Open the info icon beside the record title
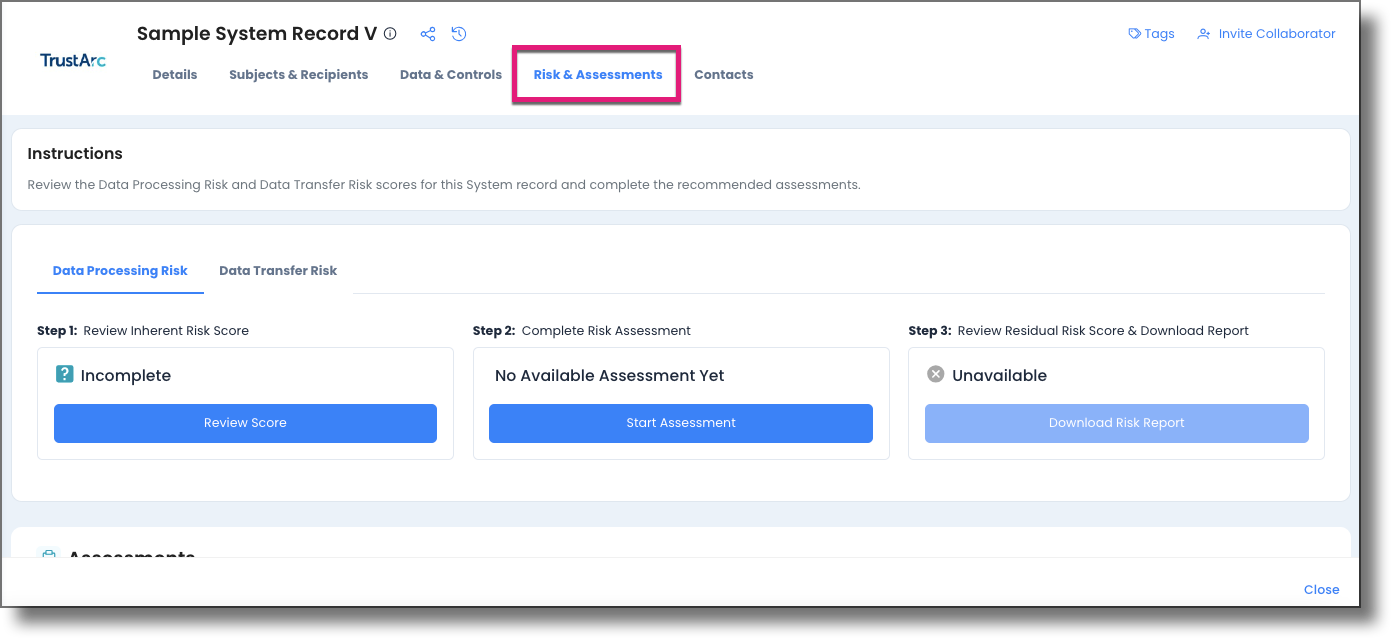Screen dimensions: 1392x639 (x=390, y=33)
